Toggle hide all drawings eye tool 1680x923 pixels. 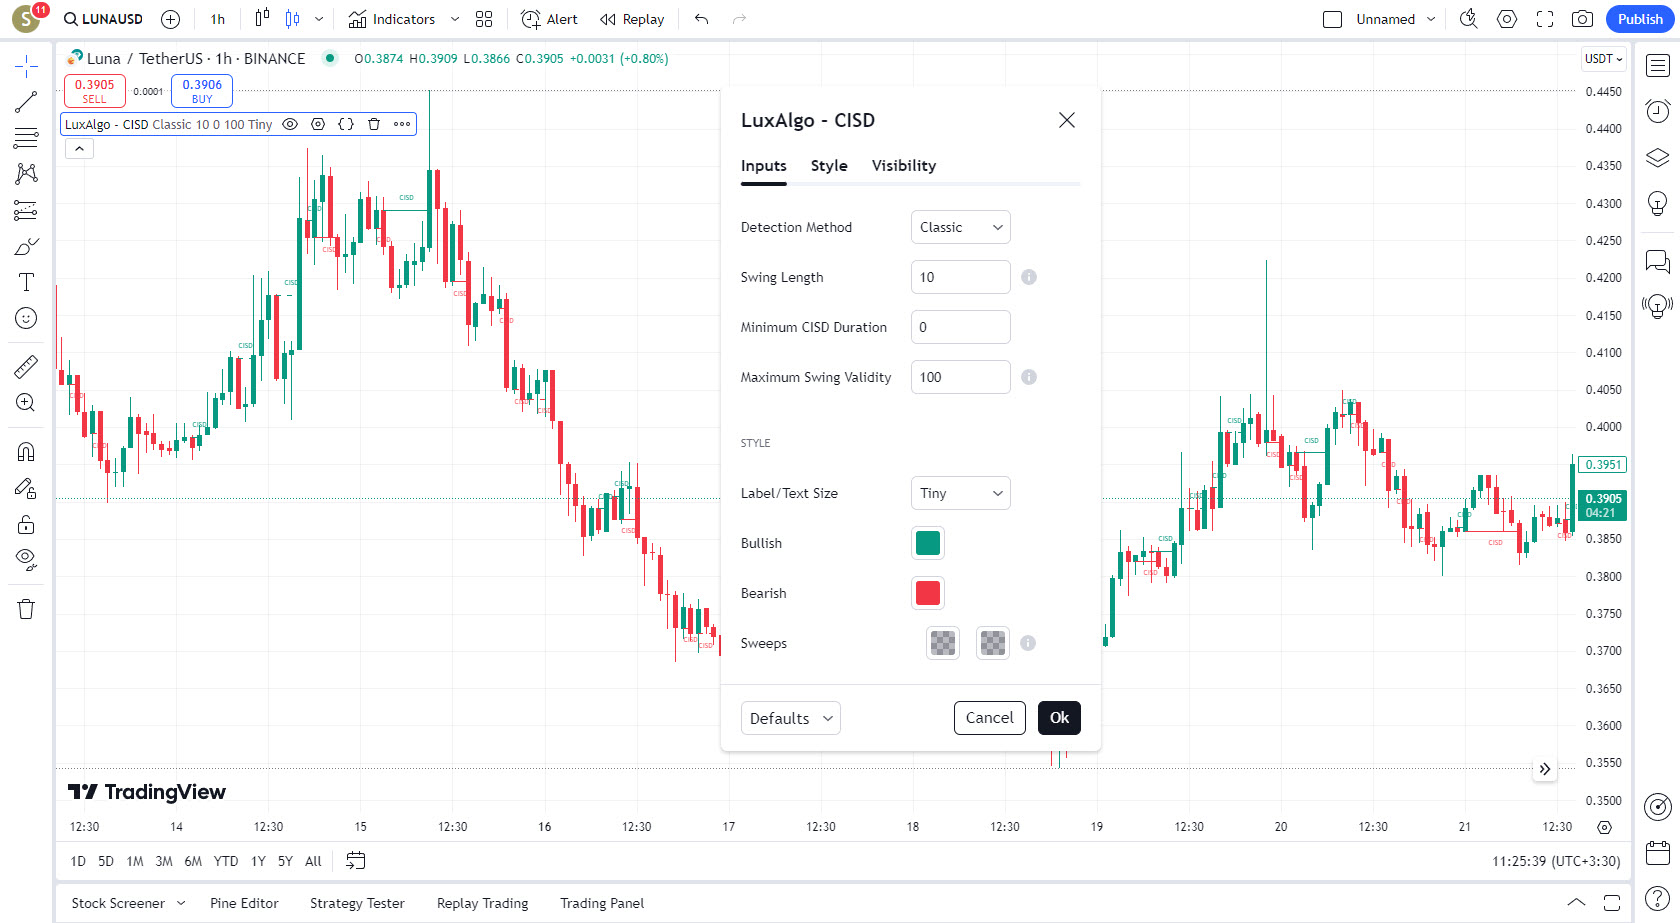[x=26, y=558]
